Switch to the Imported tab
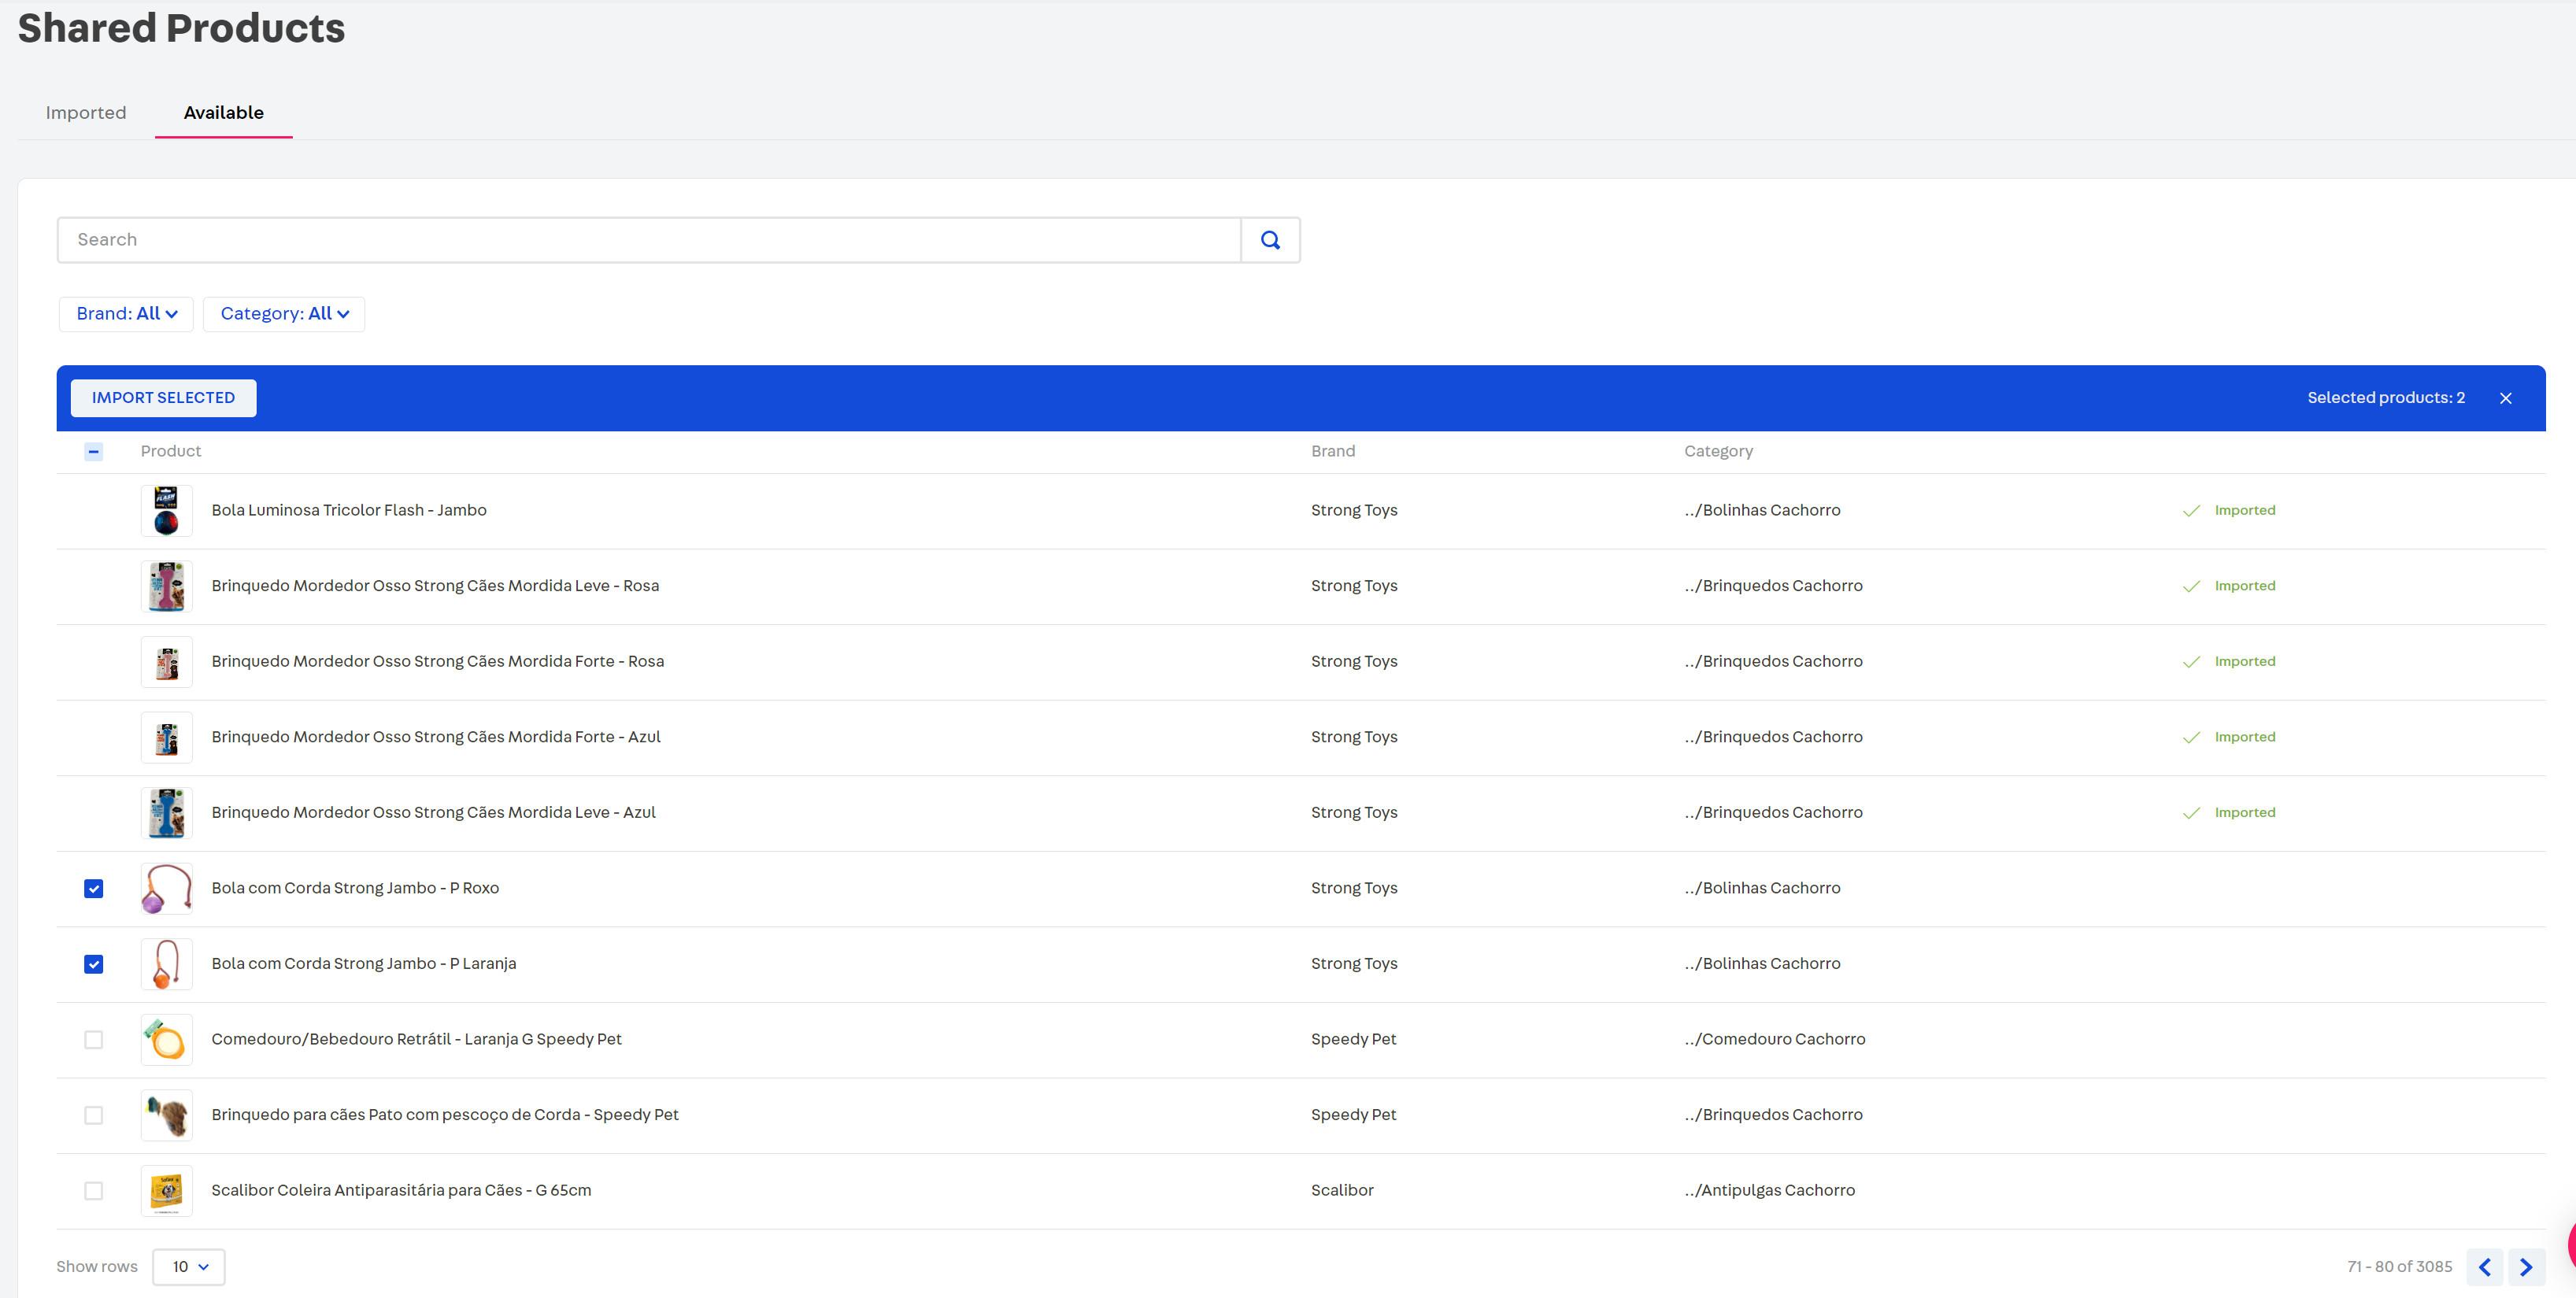The height and width of the screenshot is (1298, 2576). point(86,113)
